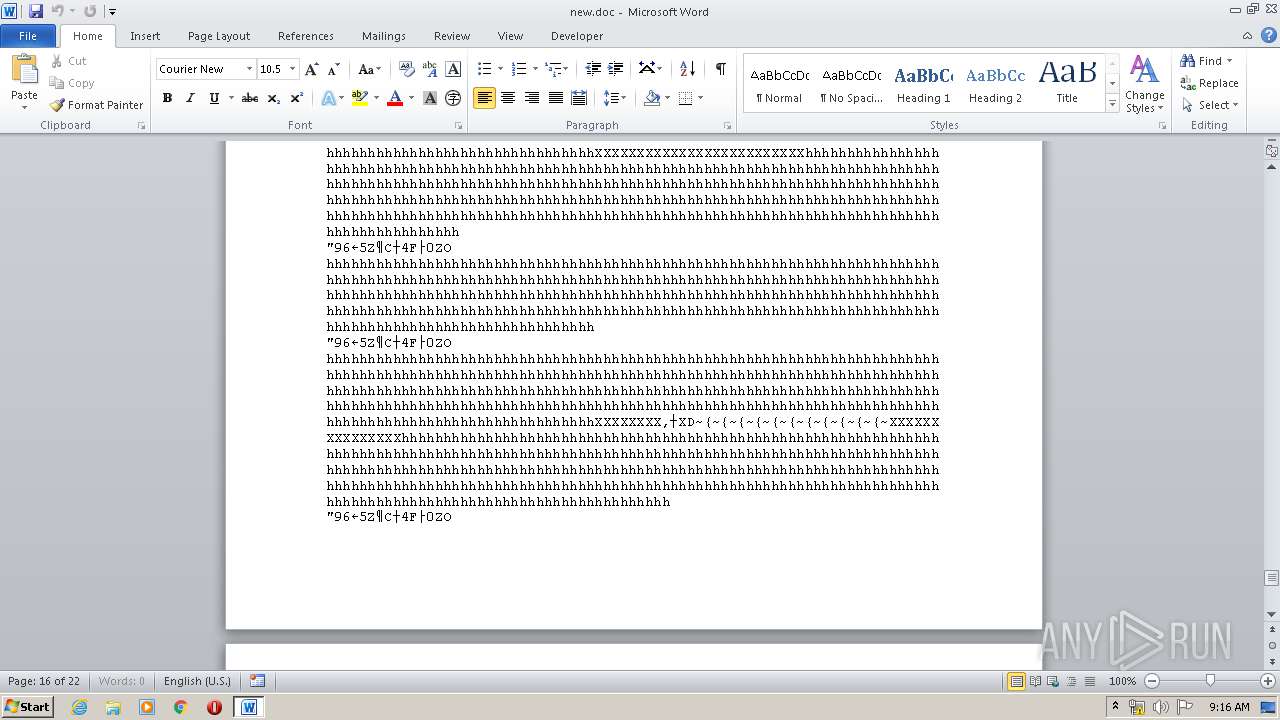Switch to the Developer tab
Viewport: 1280px width, 720px height.
coord(577,35)
